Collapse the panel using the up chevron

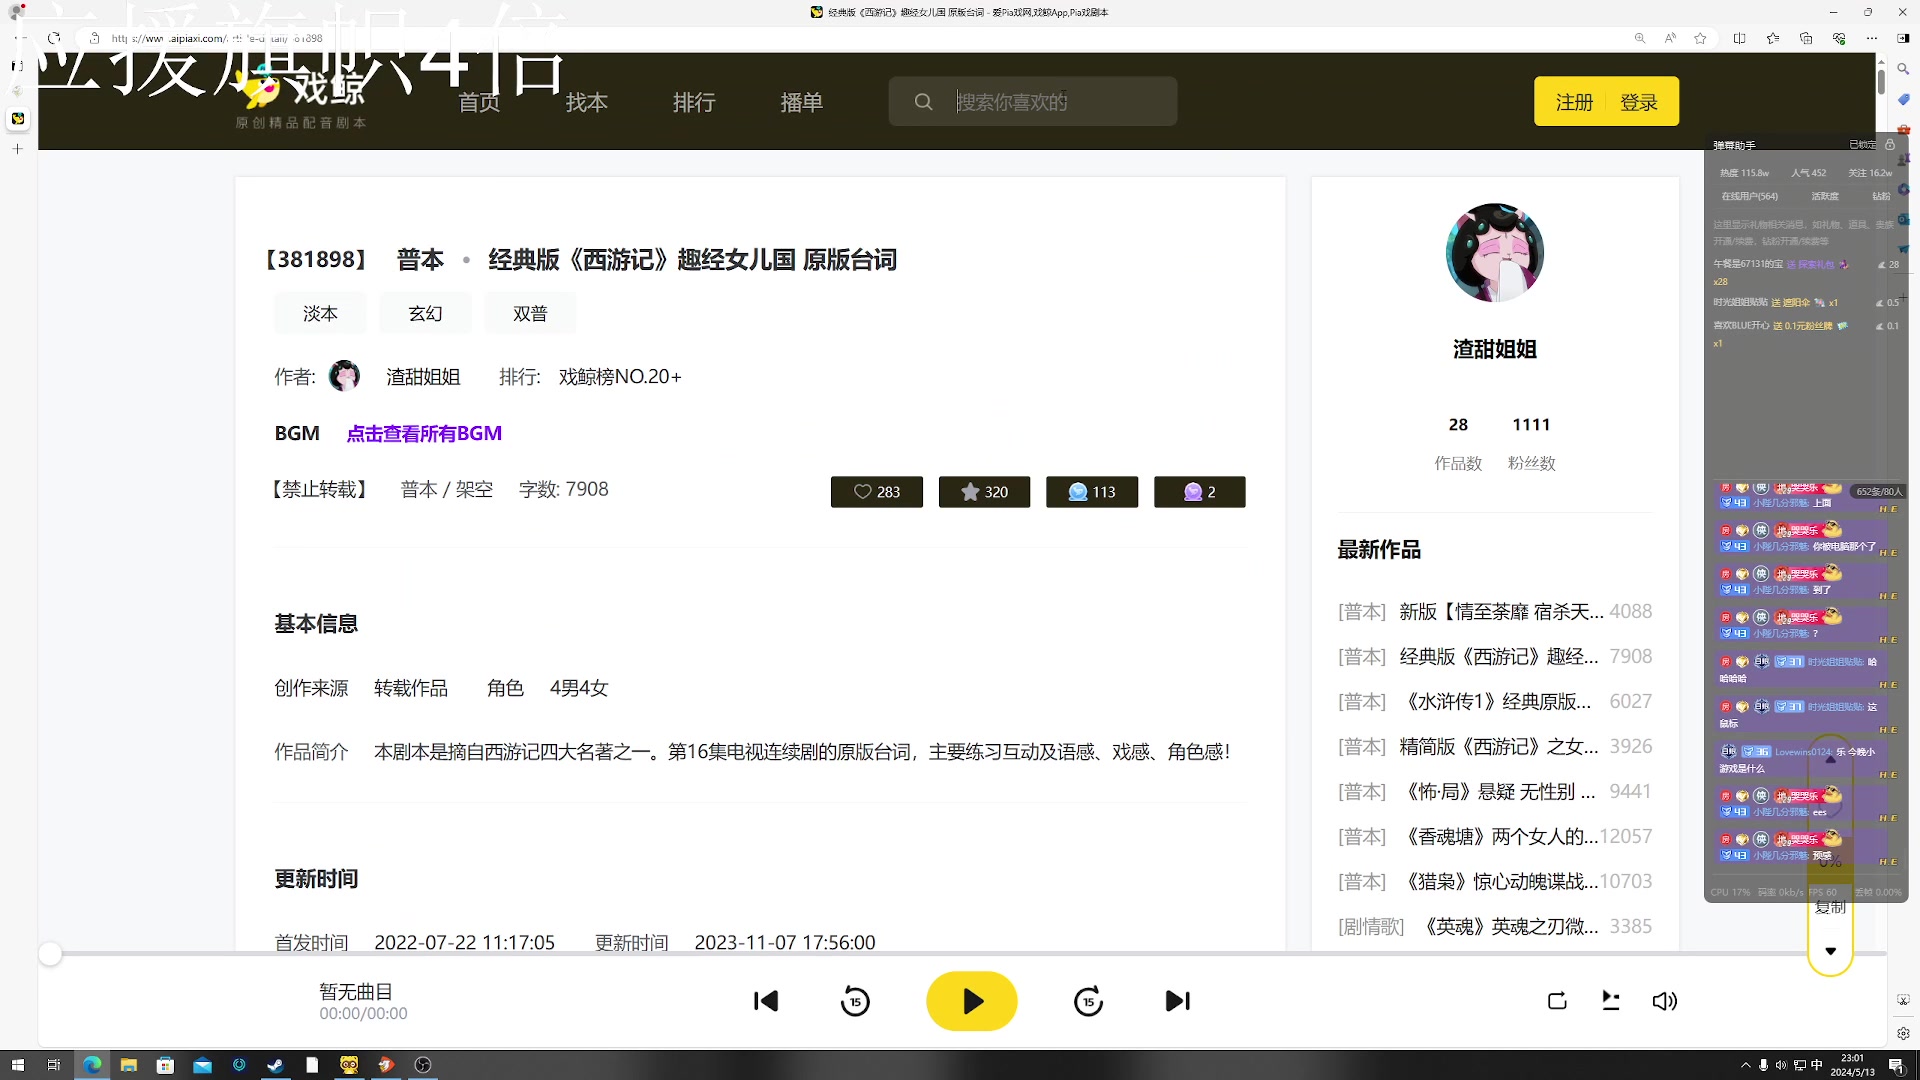click(1830, 758)
